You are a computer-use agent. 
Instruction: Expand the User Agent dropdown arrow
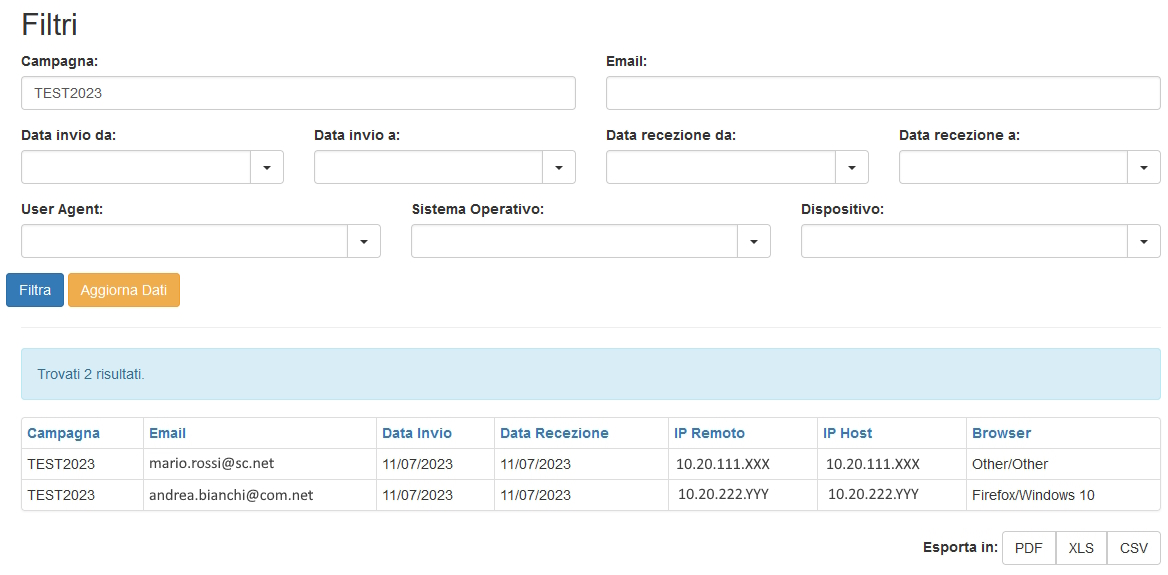pyautogui.click(x=364, y=241)
